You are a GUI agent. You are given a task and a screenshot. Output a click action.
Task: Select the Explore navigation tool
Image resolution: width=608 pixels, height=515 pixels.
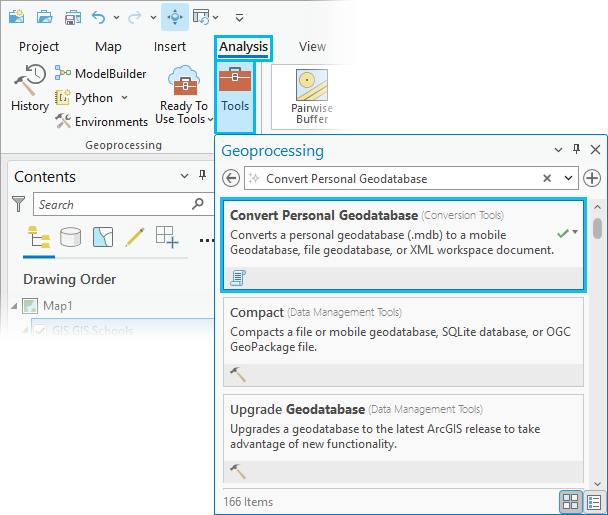(x=175, y=17)
